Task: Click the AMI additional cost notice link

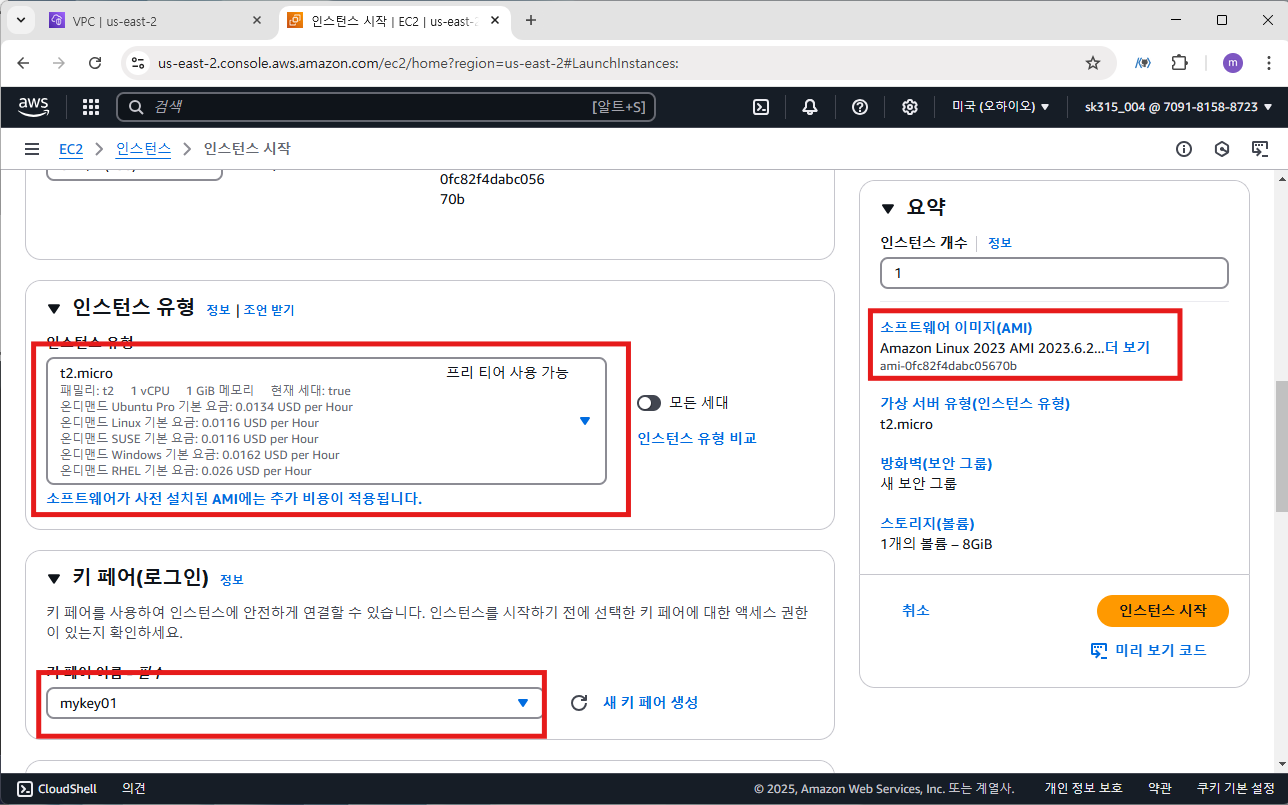Action: click(x=234, y=498)
